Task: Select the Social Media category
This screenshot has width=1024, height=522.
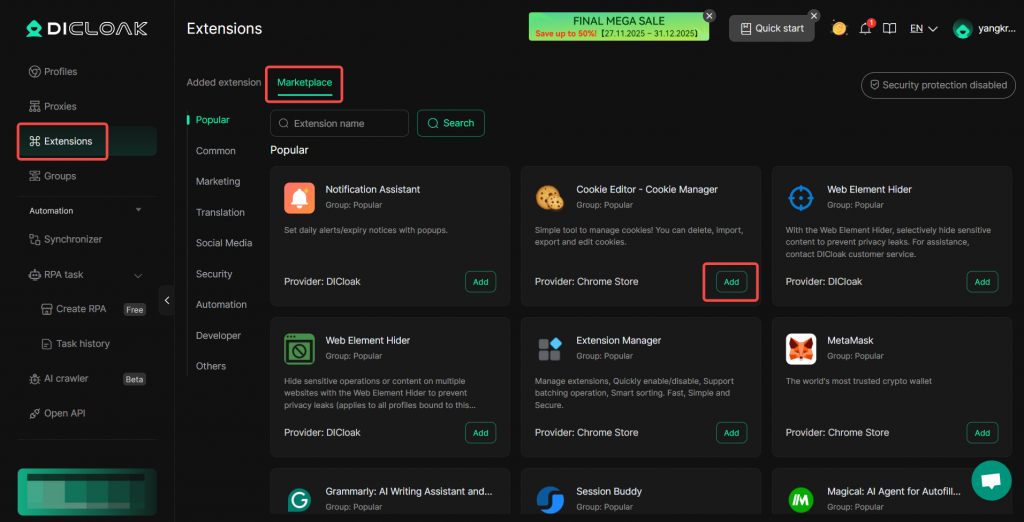Action: tap(224, 243)
